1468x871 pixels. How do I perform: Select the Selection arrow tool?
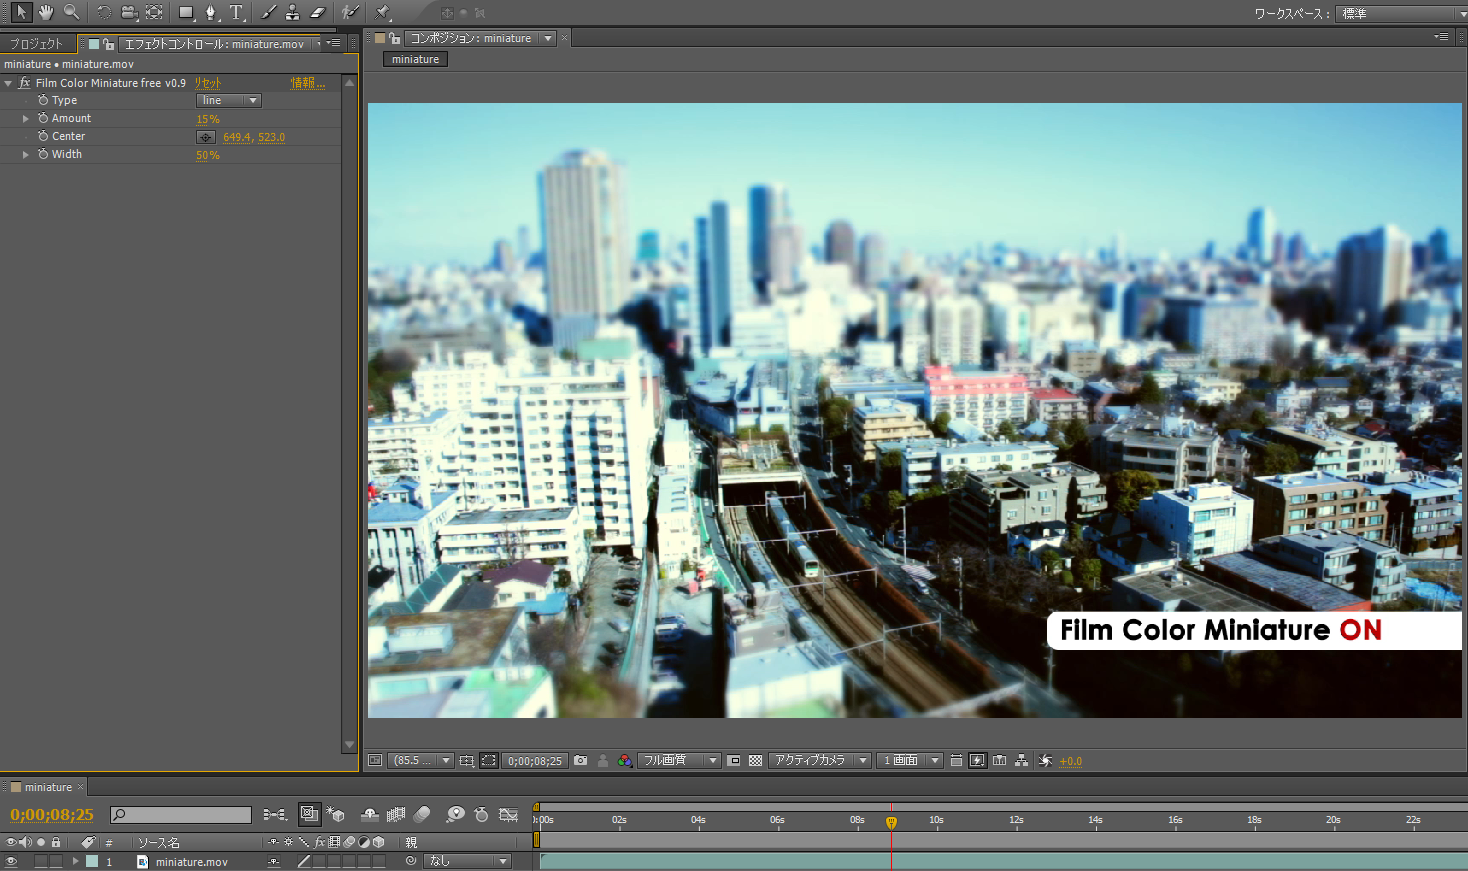coord(21,12)
